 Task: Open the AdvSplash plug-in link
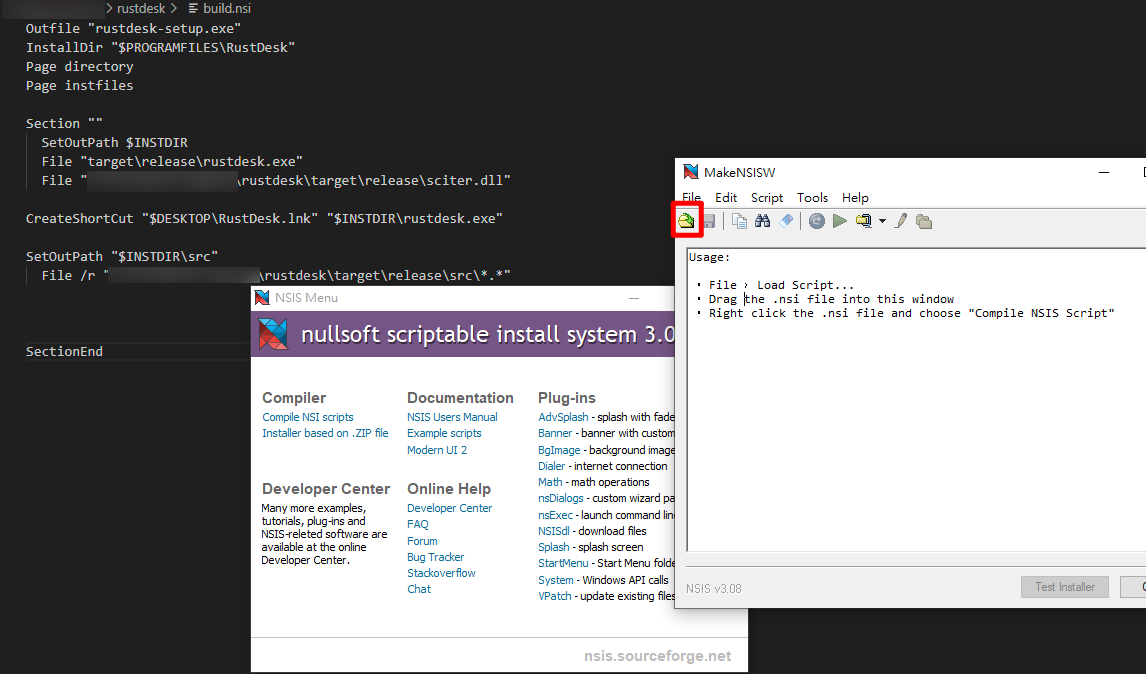563,417
